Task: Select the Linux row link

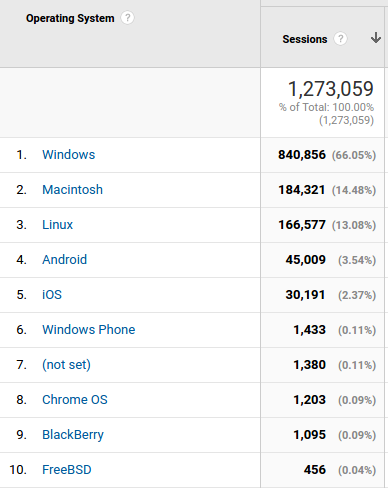Action: 57,225
